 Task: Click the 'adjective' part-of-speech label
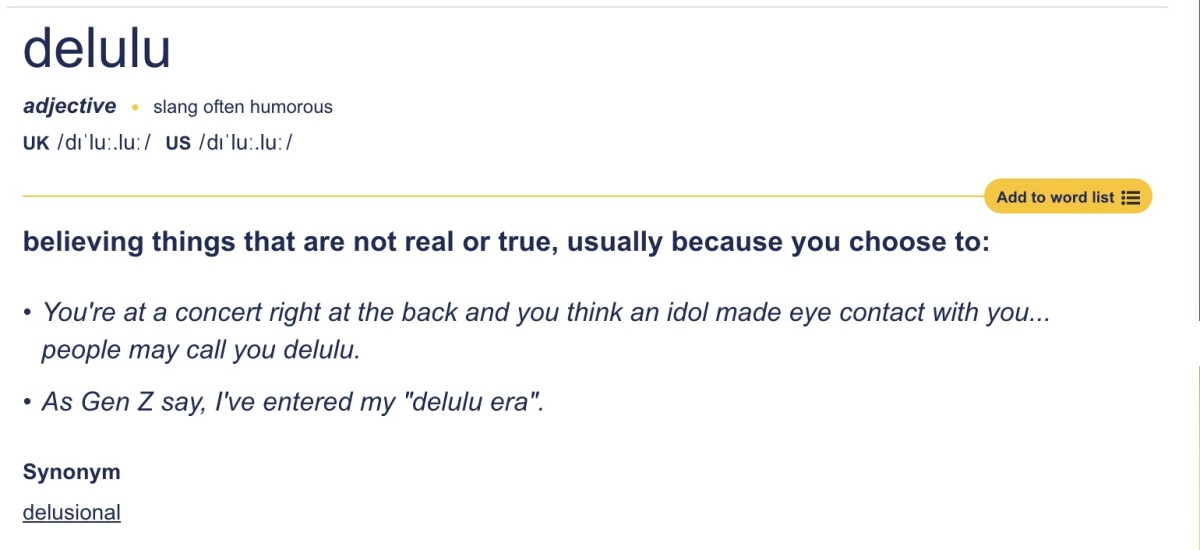coord(69,106)
